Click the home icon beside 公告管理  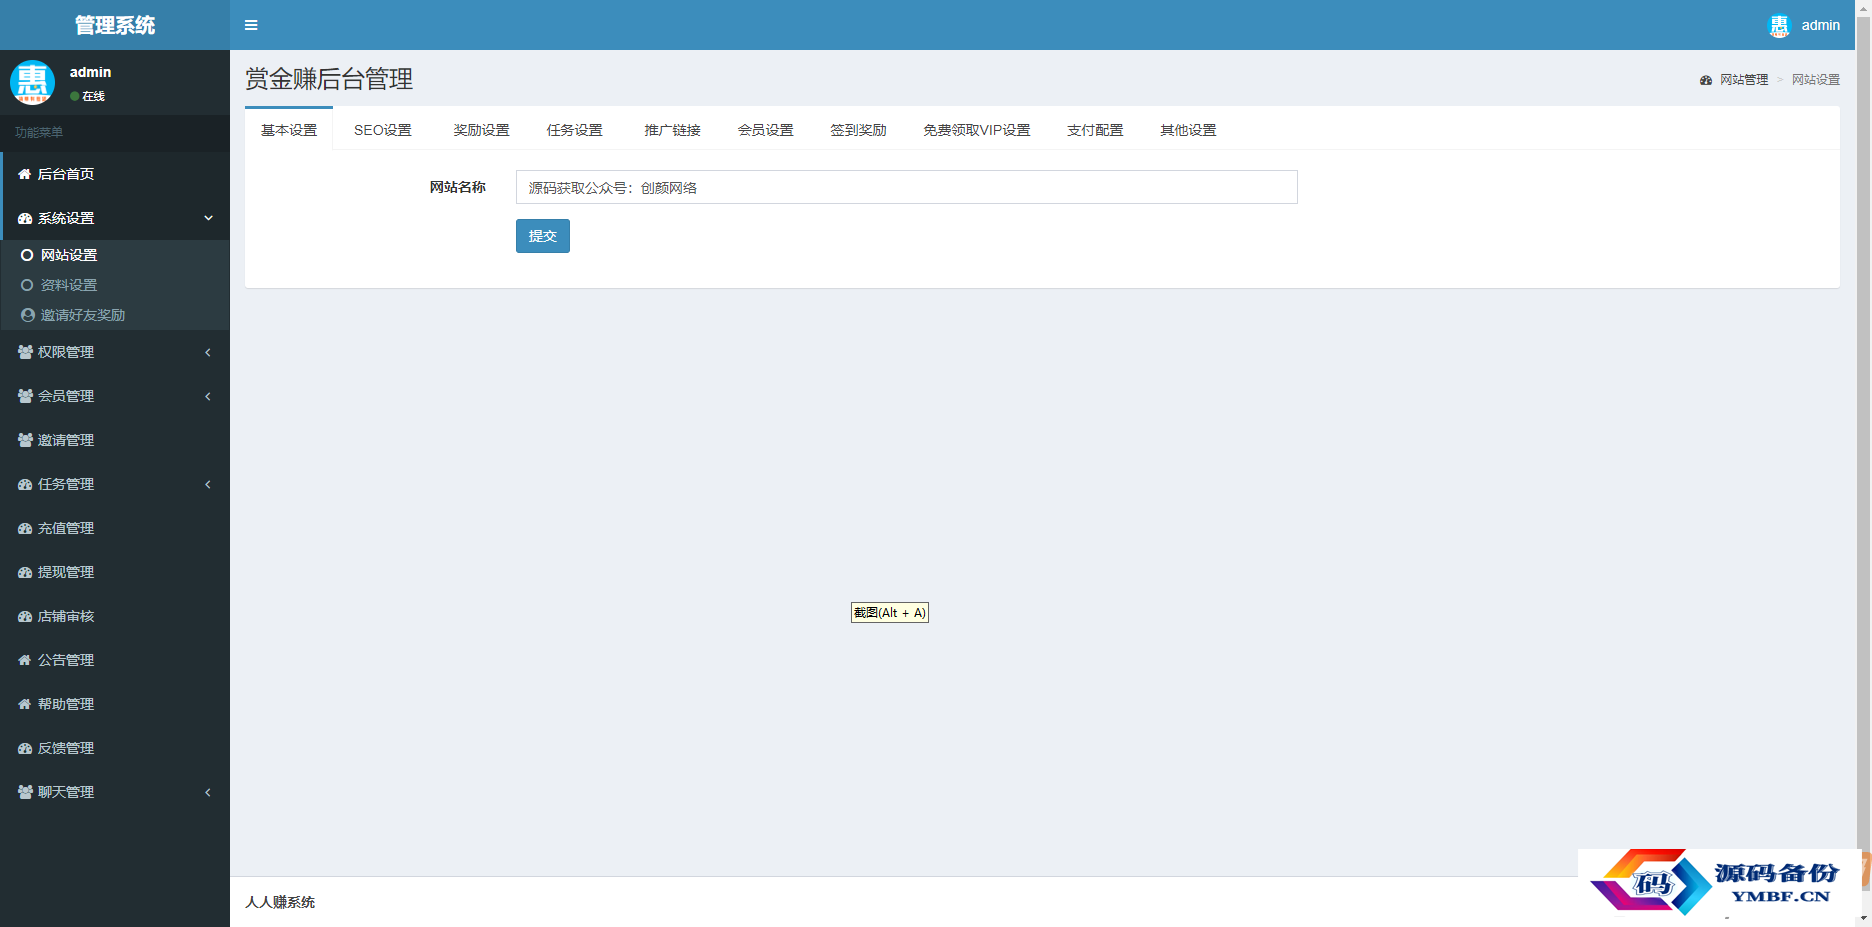point(25,660)
